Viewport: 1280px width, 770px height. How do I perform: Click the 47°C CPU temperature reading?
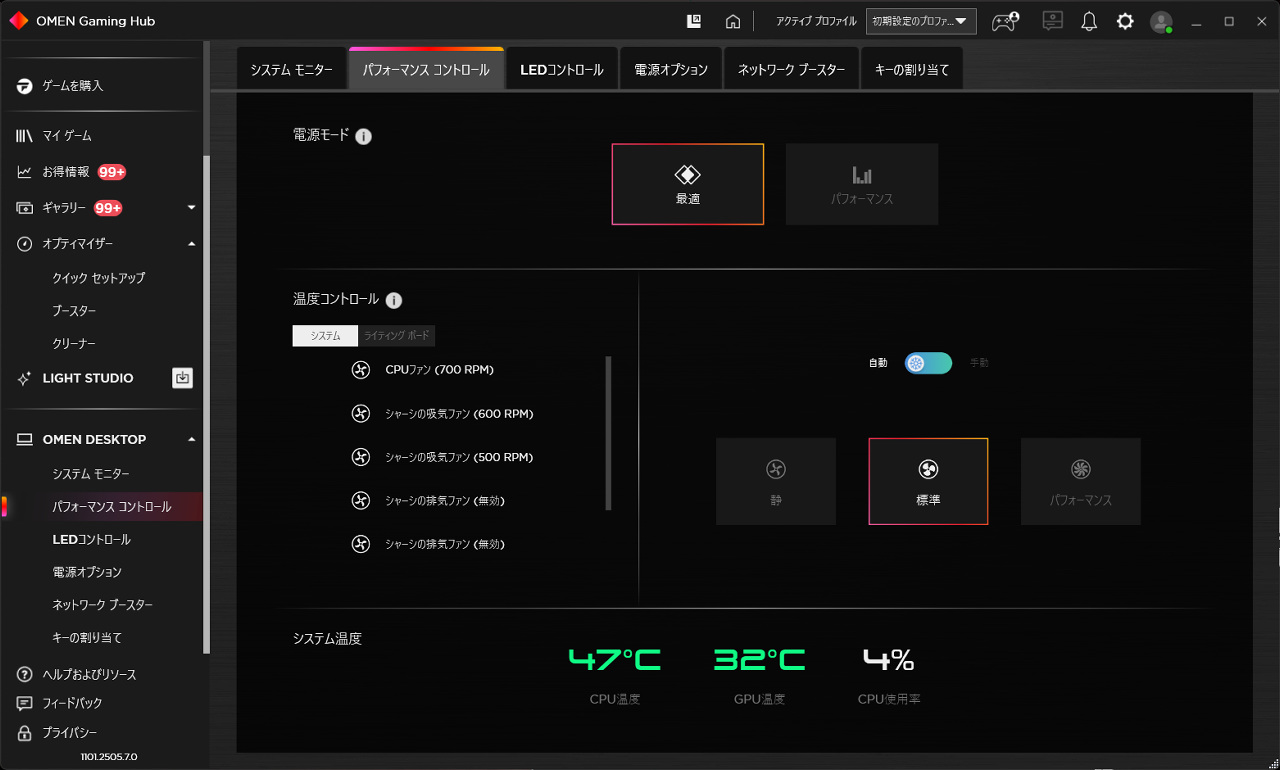(x=614, y=660)
